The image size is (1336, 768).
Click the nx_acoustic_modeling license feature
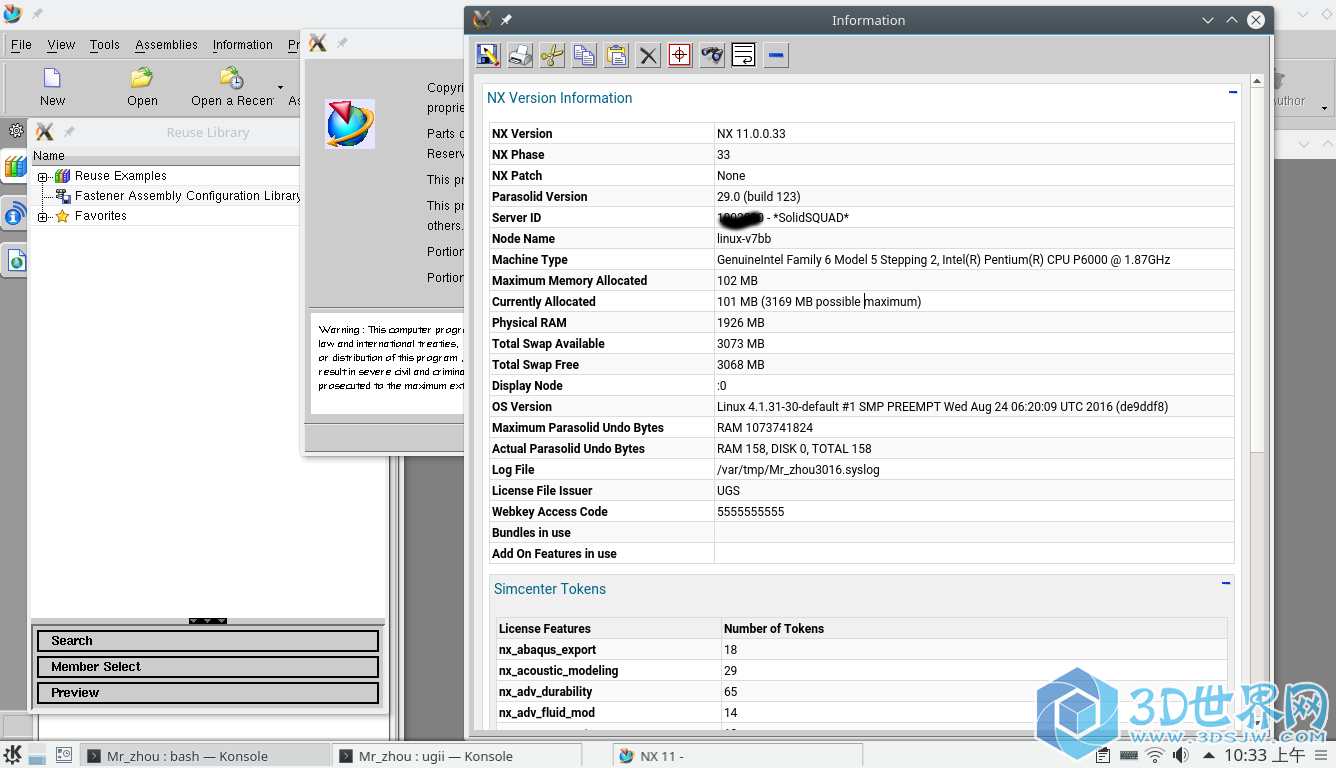click(558, 671)
